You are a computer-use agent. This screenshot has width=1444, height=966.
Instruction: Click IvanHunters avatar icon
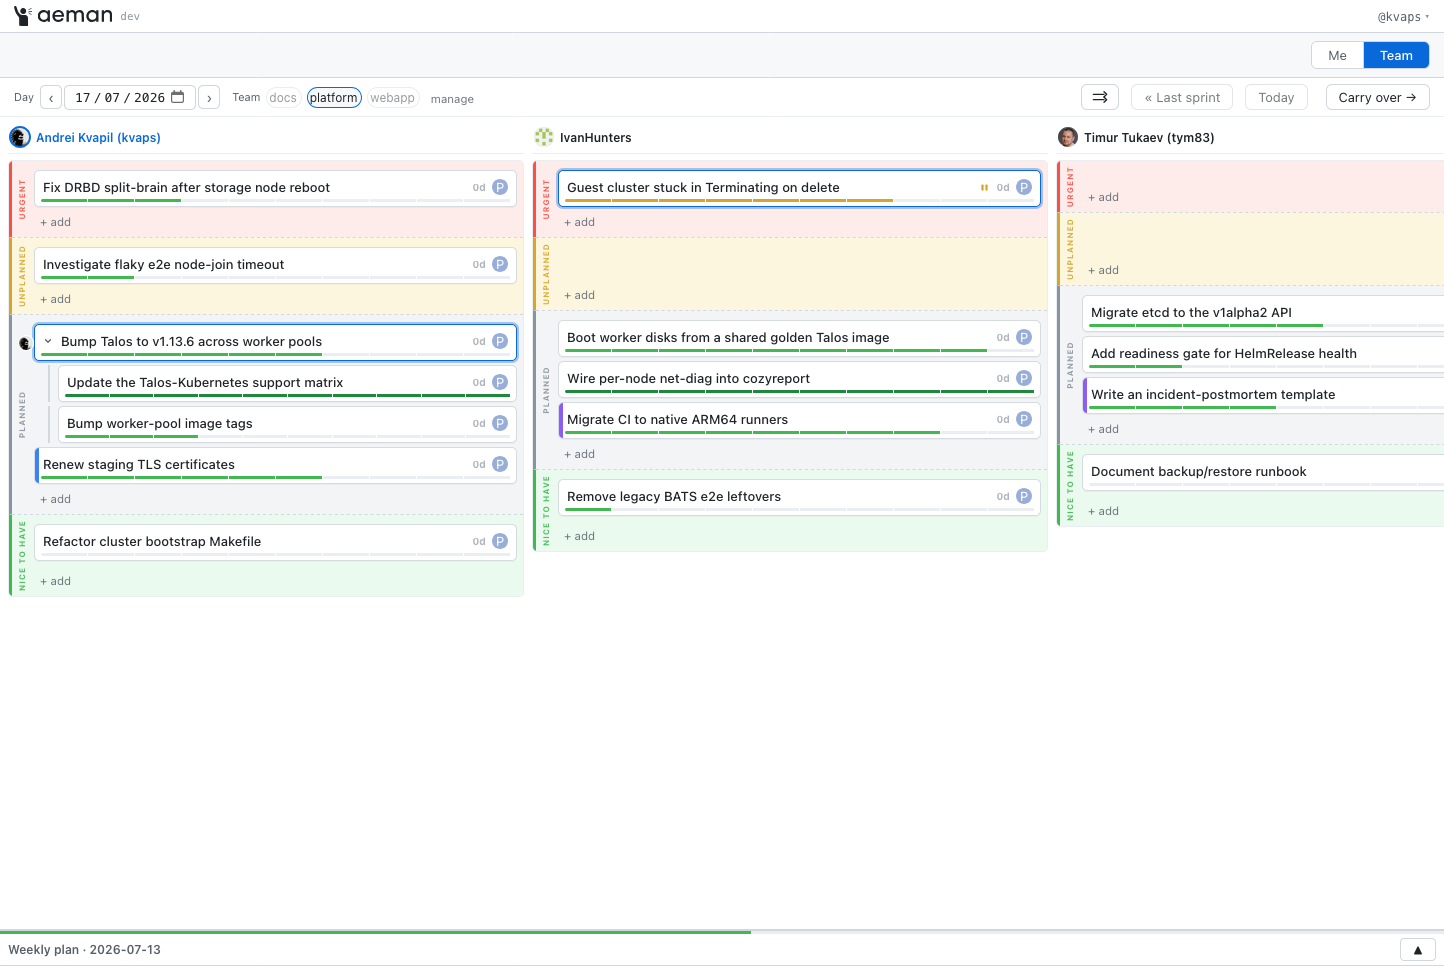click(x=544, y=137)
